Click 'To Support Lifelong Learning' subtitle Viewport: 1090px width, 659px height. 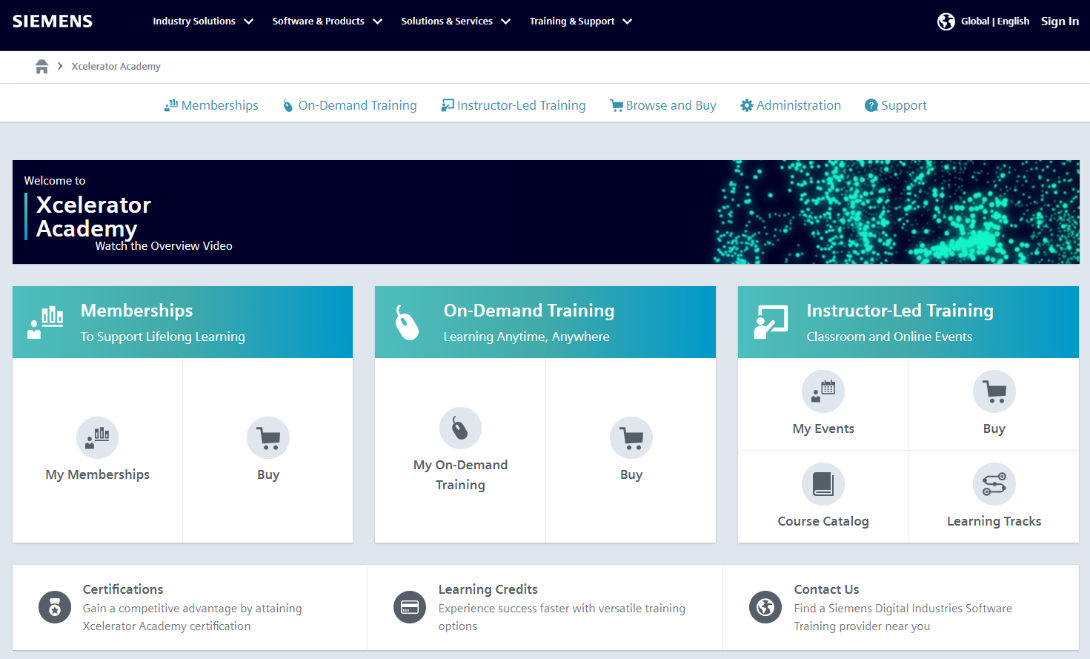click(x=163, y=336)
